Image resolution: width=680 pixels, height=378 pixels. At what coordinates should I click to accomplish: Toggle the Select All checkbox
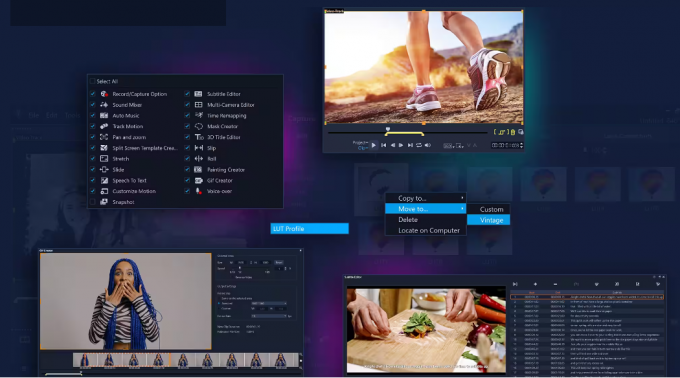click(x=92, y=81)
